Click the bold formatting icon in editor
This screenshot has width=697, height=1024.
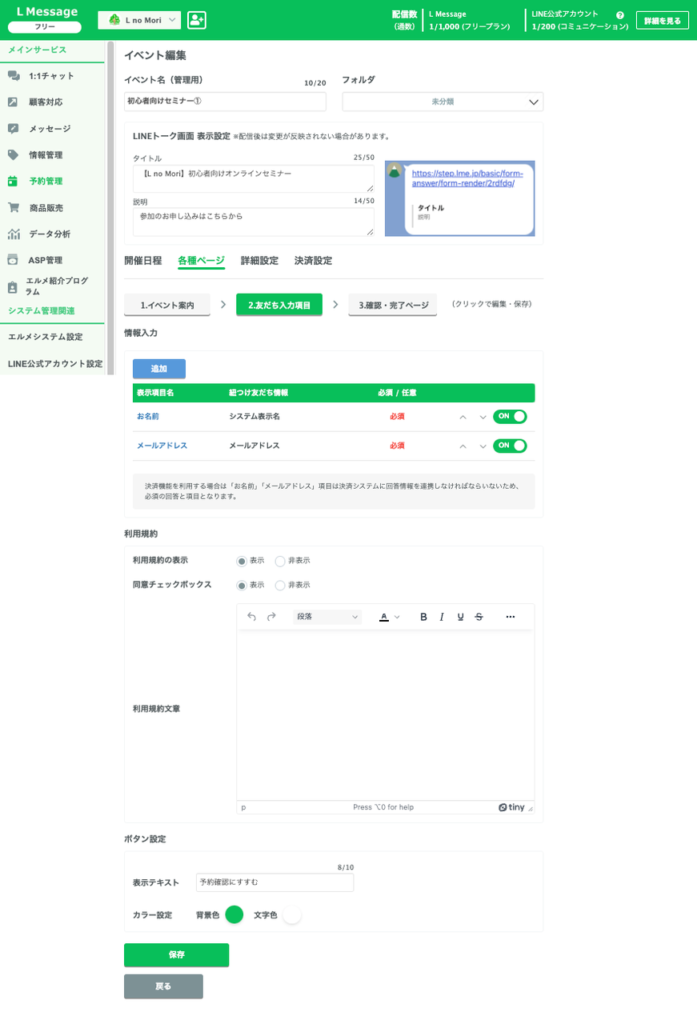tap(423, 617)
